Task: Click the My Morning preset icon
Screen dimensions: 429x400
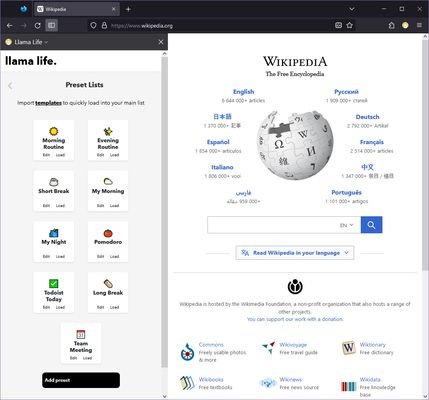Action: 108,182
